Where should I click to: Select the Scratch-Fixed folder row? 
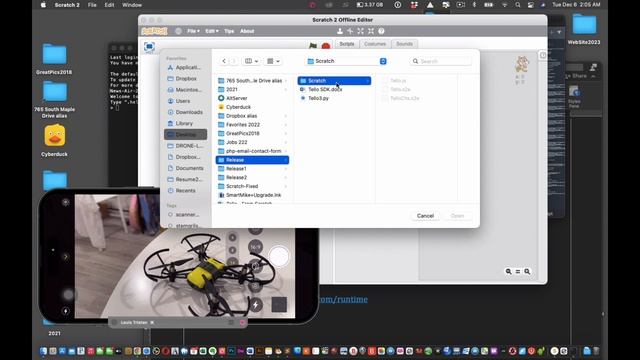252,186
